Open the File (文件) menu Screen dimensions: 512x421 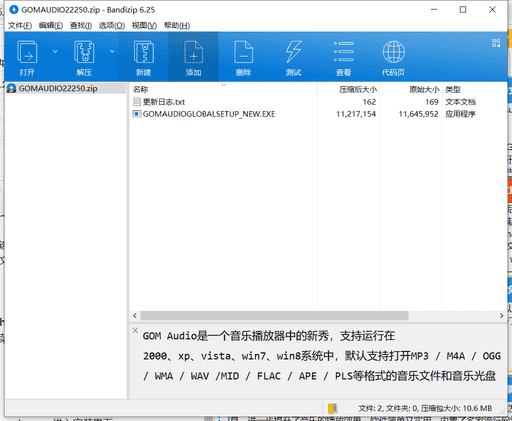20,25
